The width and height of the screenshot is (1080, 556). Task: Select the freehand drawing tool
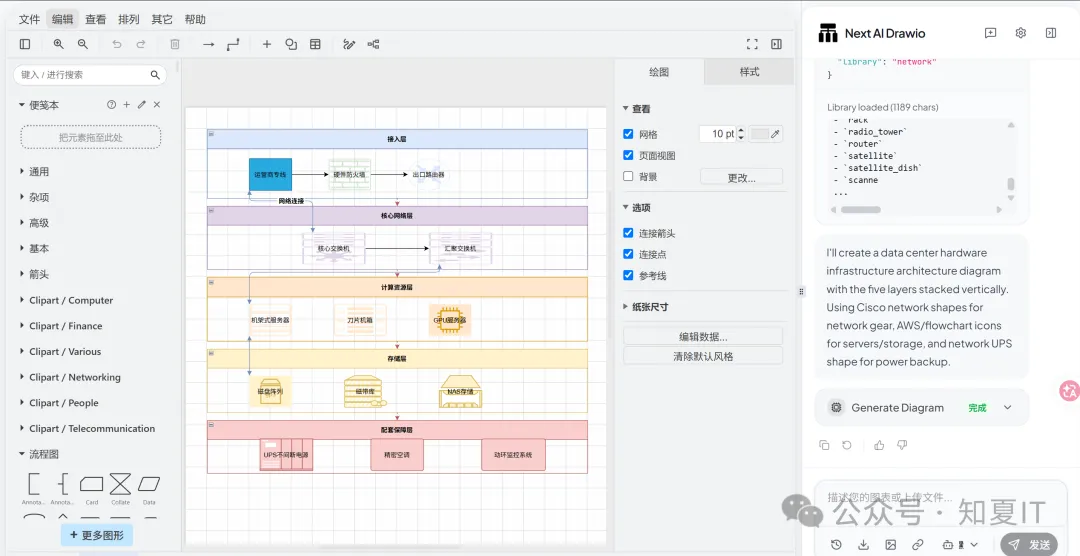(x=349, y=44)
